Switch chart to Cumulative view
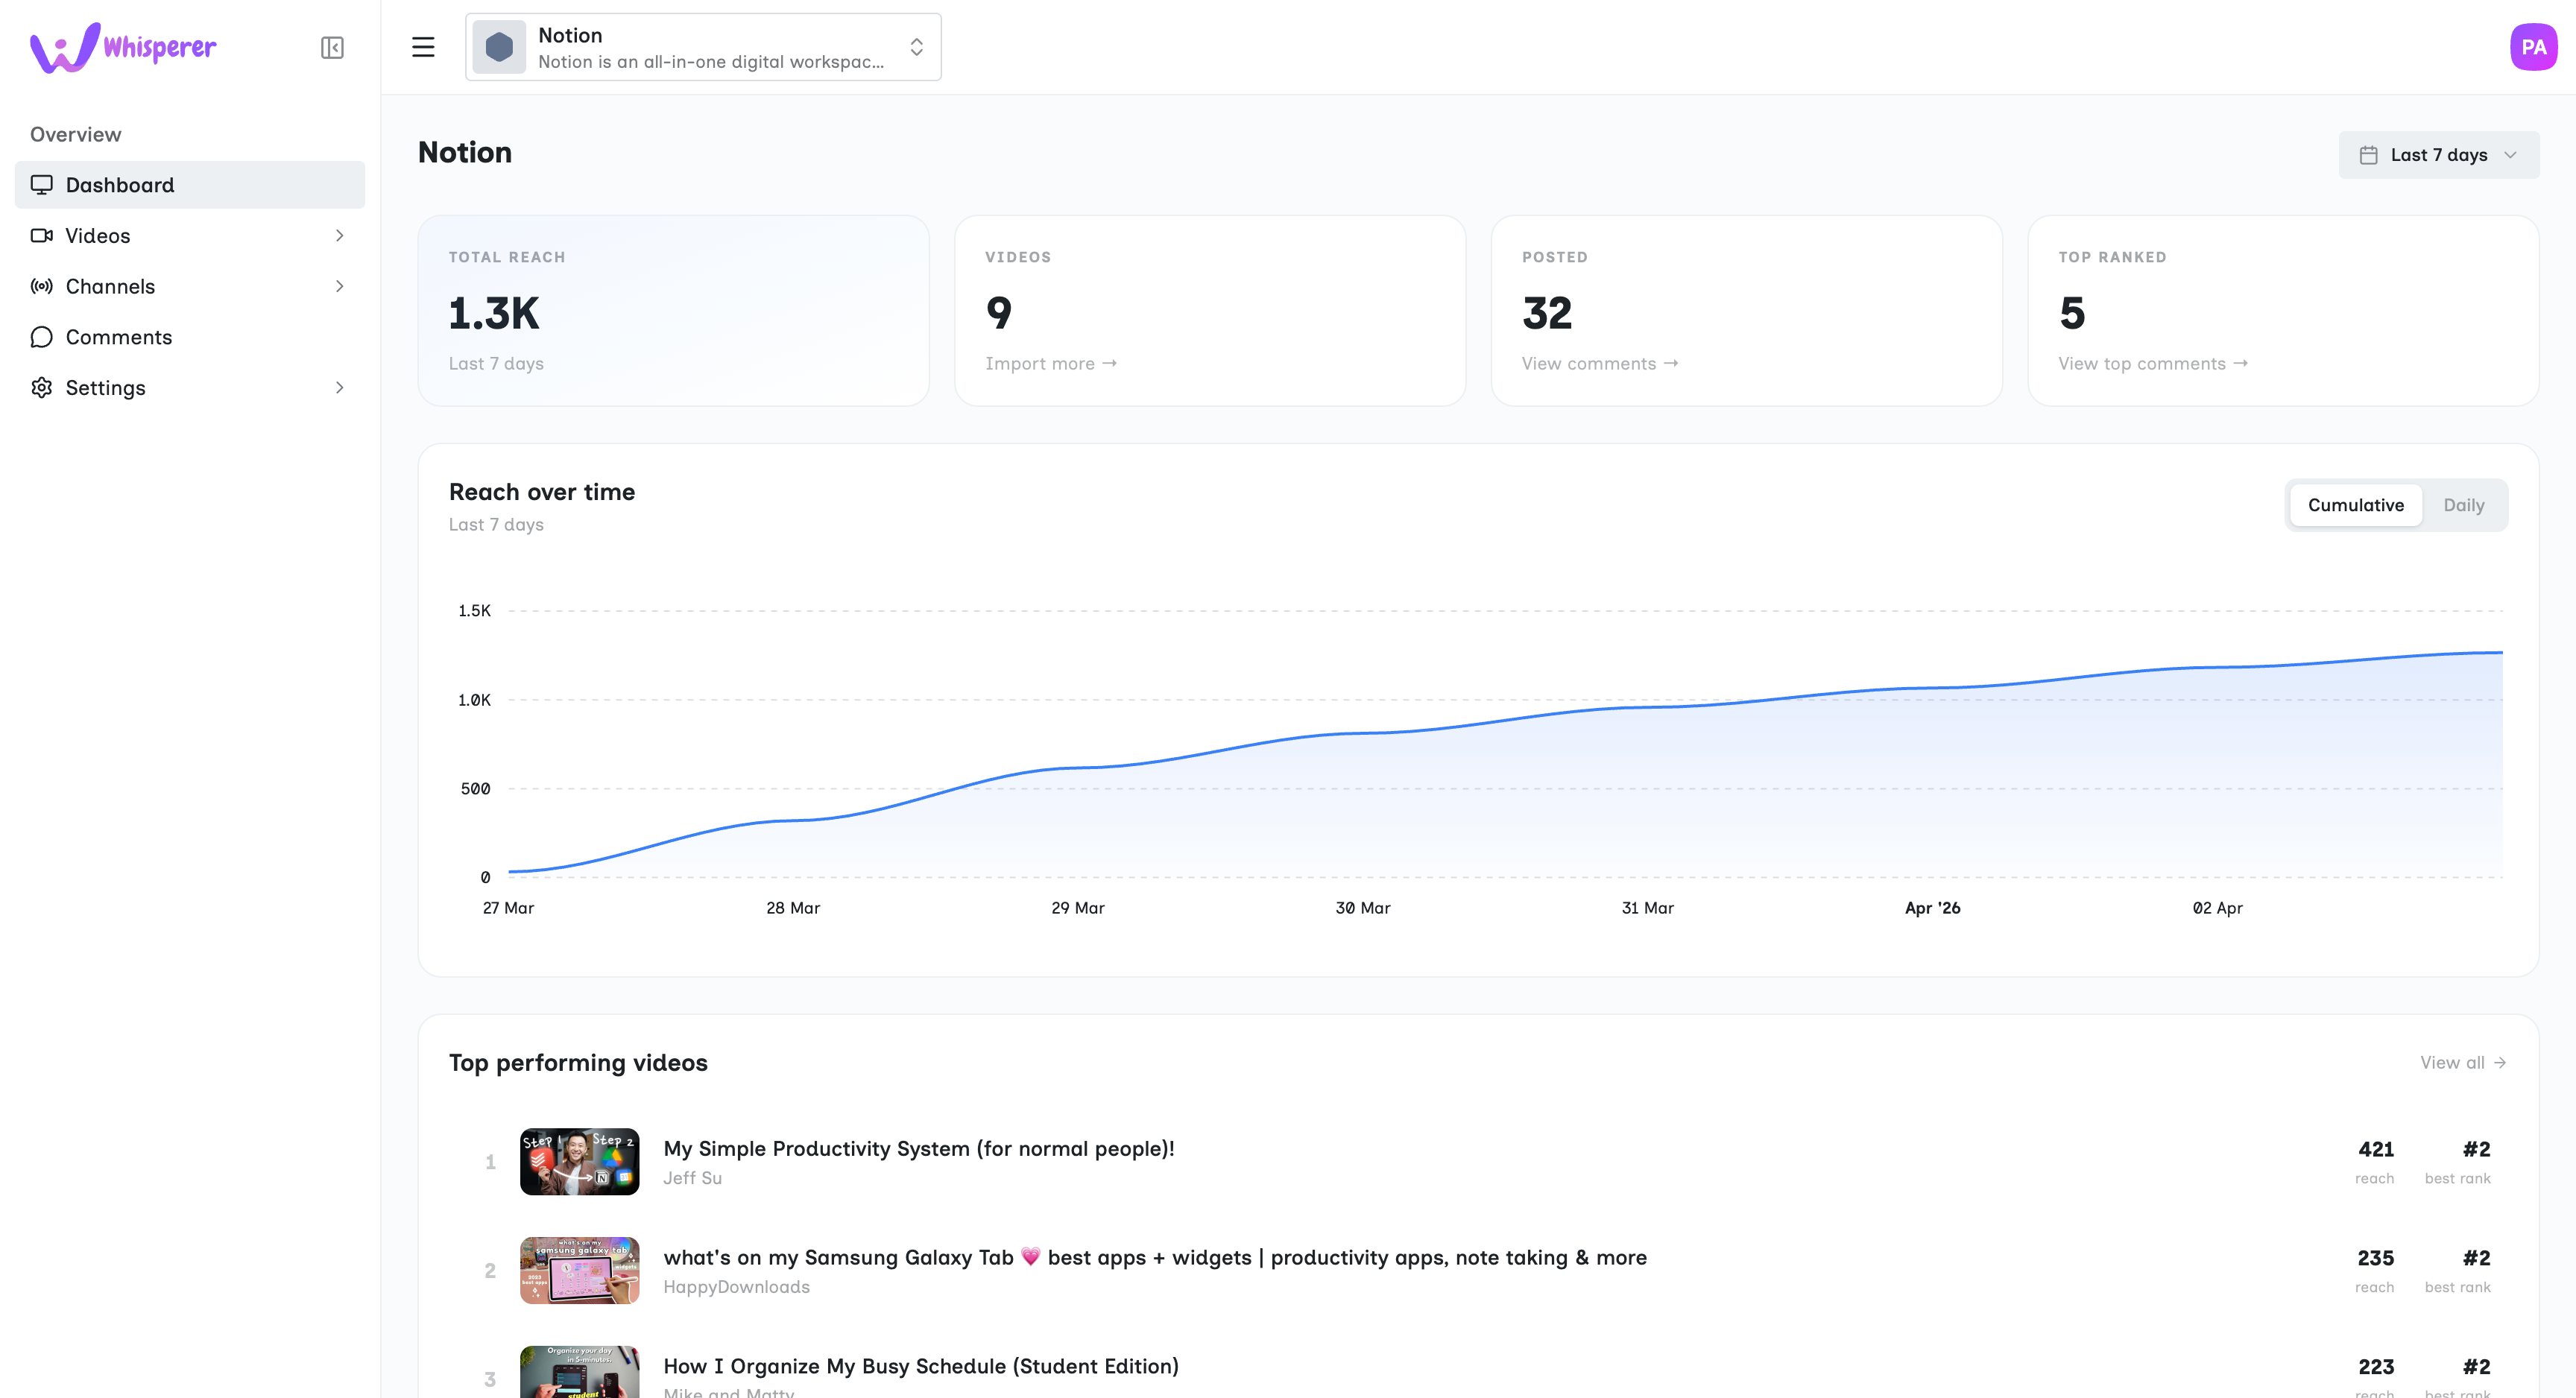Screen dimensions: 2576x1398 2355,505
